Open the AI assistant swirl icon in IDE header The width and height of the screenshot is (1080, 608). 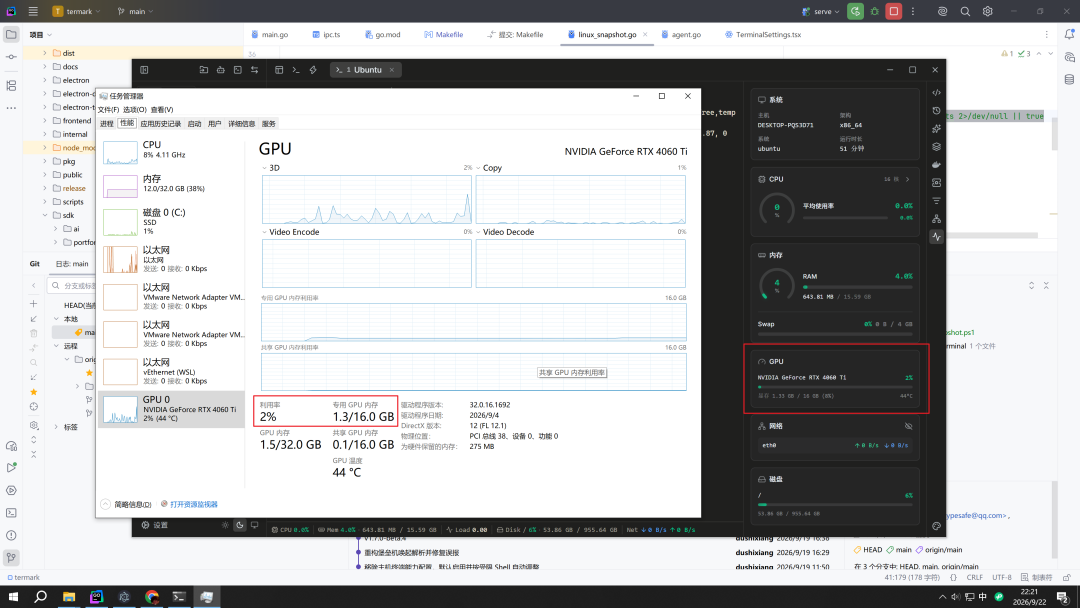click(x=942, y=11)
